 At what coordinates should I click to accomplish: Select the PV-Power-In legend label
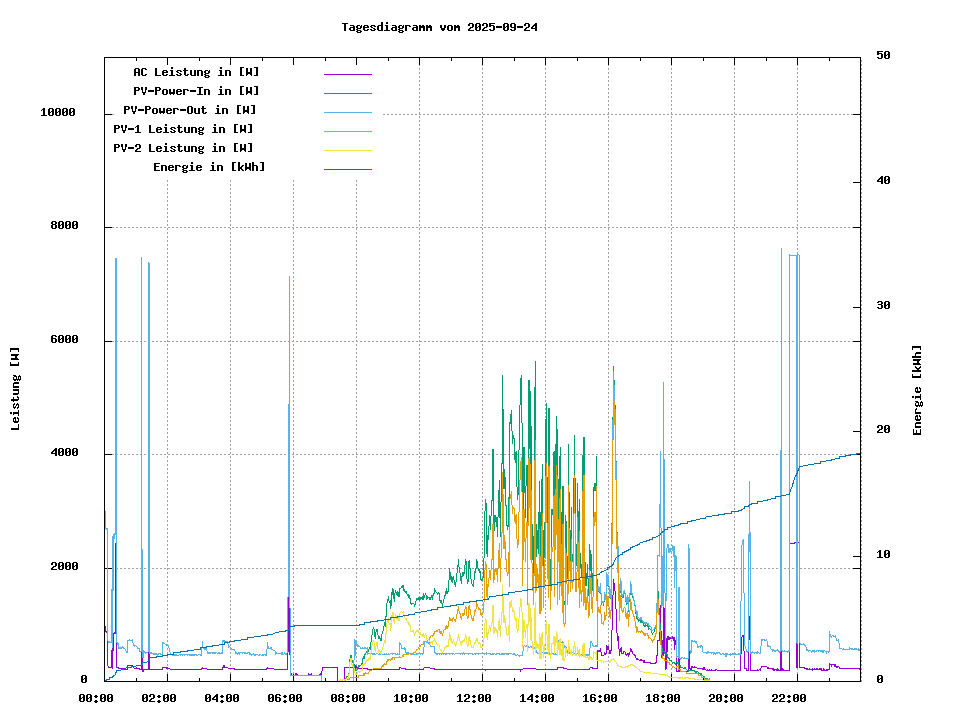click(x=196, y=91)
